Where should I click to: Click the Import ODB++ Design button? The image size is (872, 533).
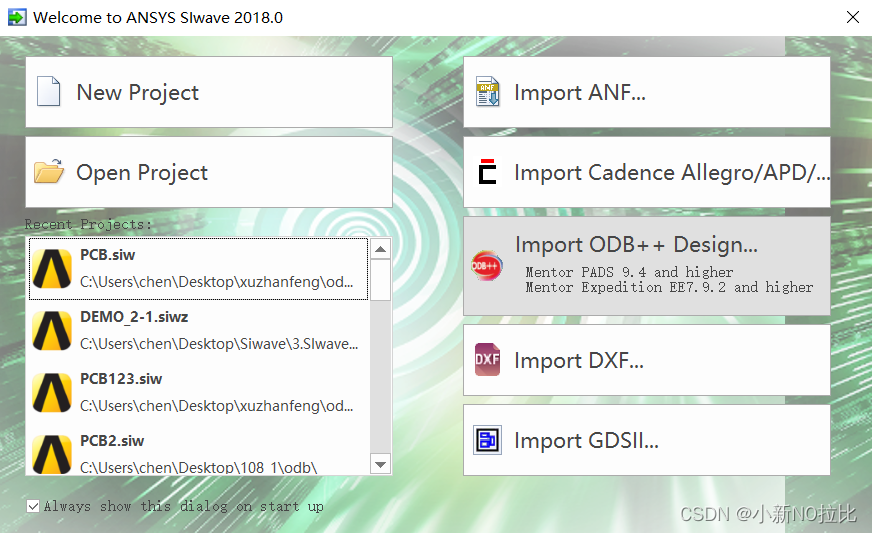(x=647, y=266)
